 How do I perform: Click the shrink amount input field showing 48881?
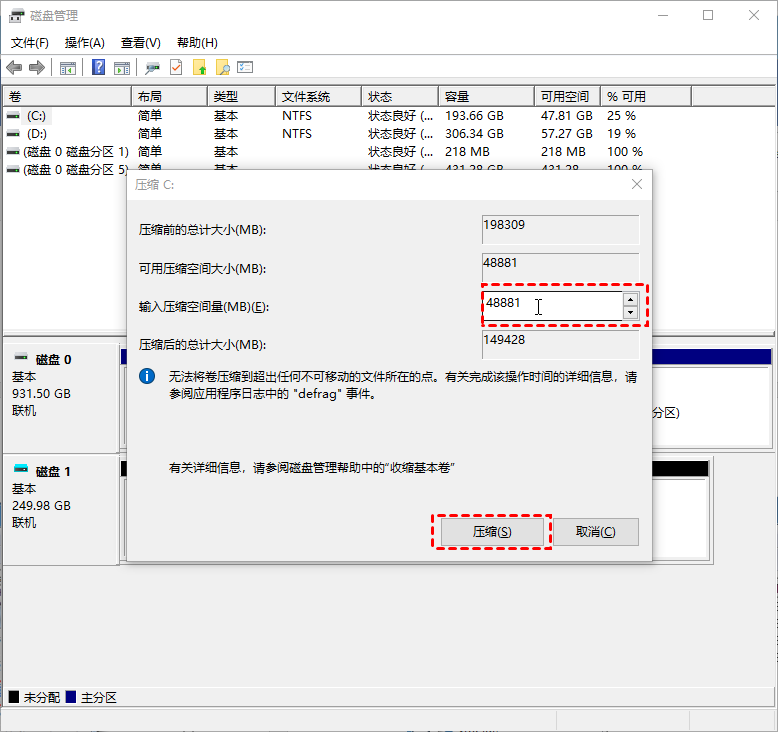[552, 306]
